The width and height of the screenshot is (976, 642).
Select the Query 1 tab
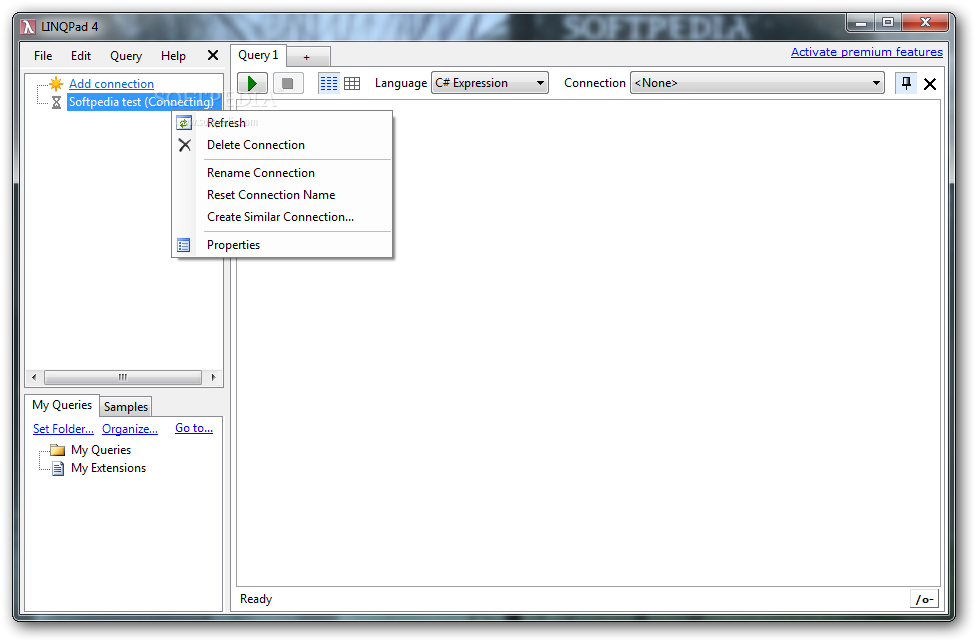pos(258,55)
